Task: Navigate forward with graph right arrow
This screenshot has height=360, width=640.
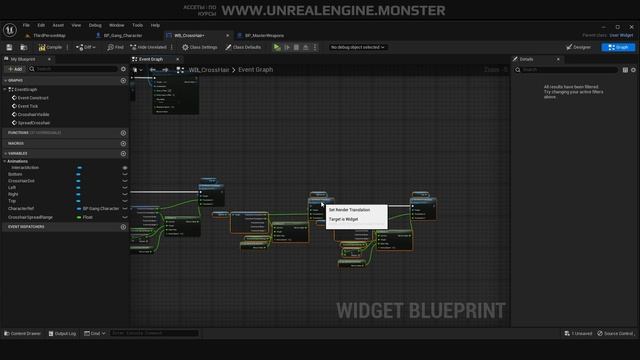Action: (x=165, y=70)
